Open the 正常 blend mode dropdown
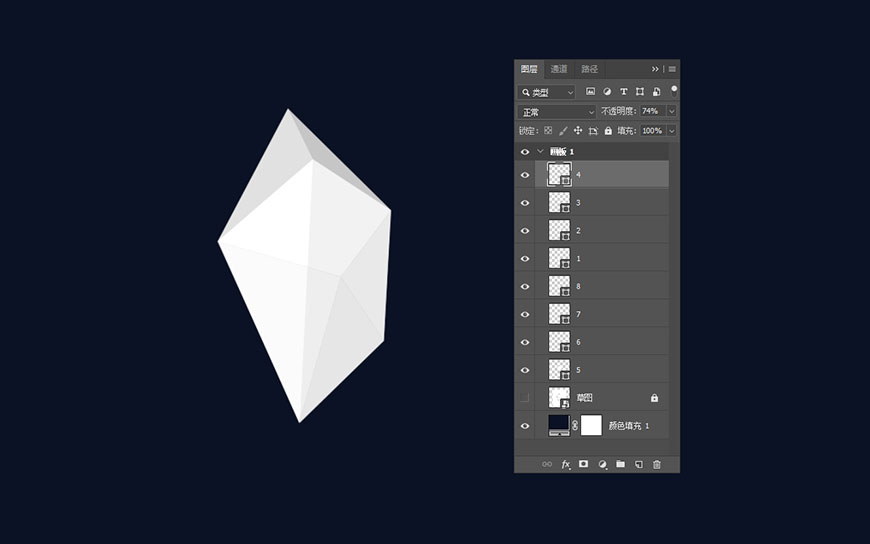 pyautogui.click(x=557, y=112)
